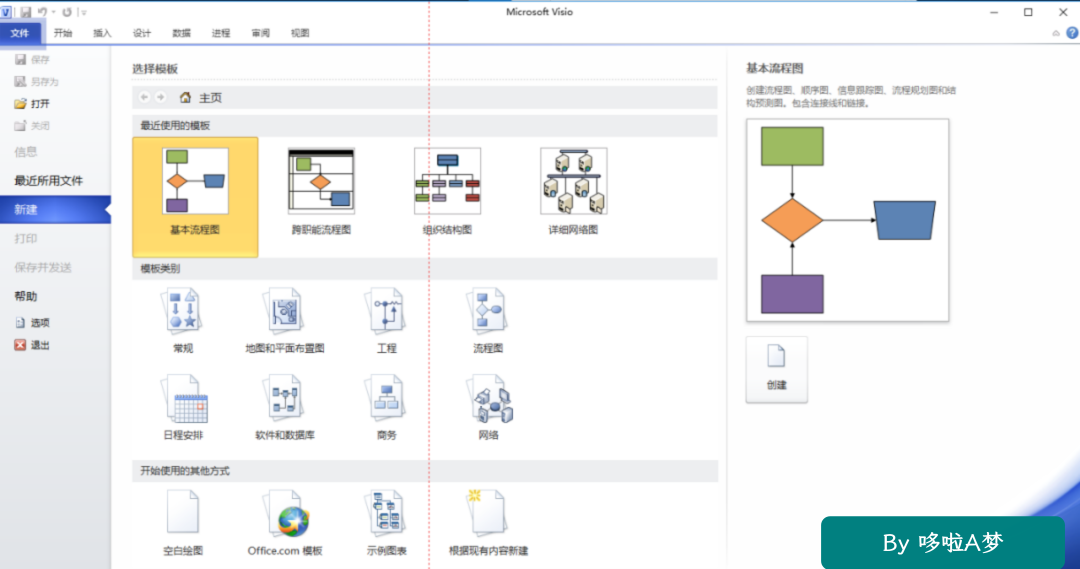Open the 商务 template category
Image resolution: width=1080 pixels, height=569 pixels.
[386, 408]
